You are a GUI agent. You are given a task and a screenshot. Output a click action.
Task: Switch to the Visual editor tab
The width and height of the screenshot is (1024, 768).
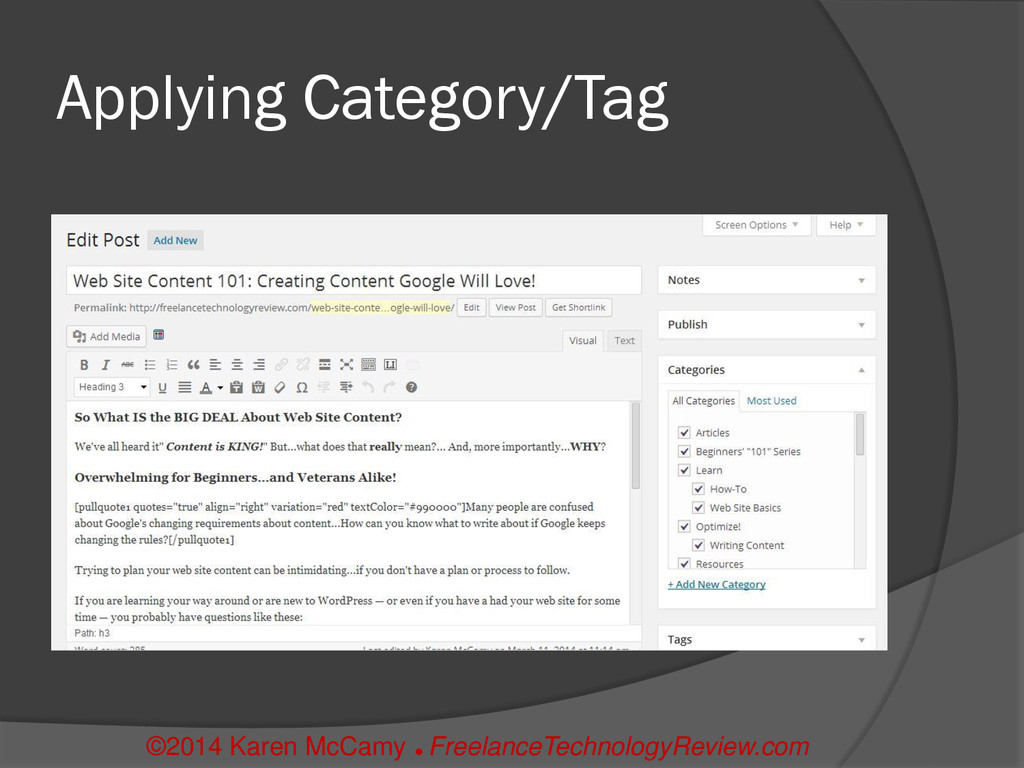click(x=583, y=340)
